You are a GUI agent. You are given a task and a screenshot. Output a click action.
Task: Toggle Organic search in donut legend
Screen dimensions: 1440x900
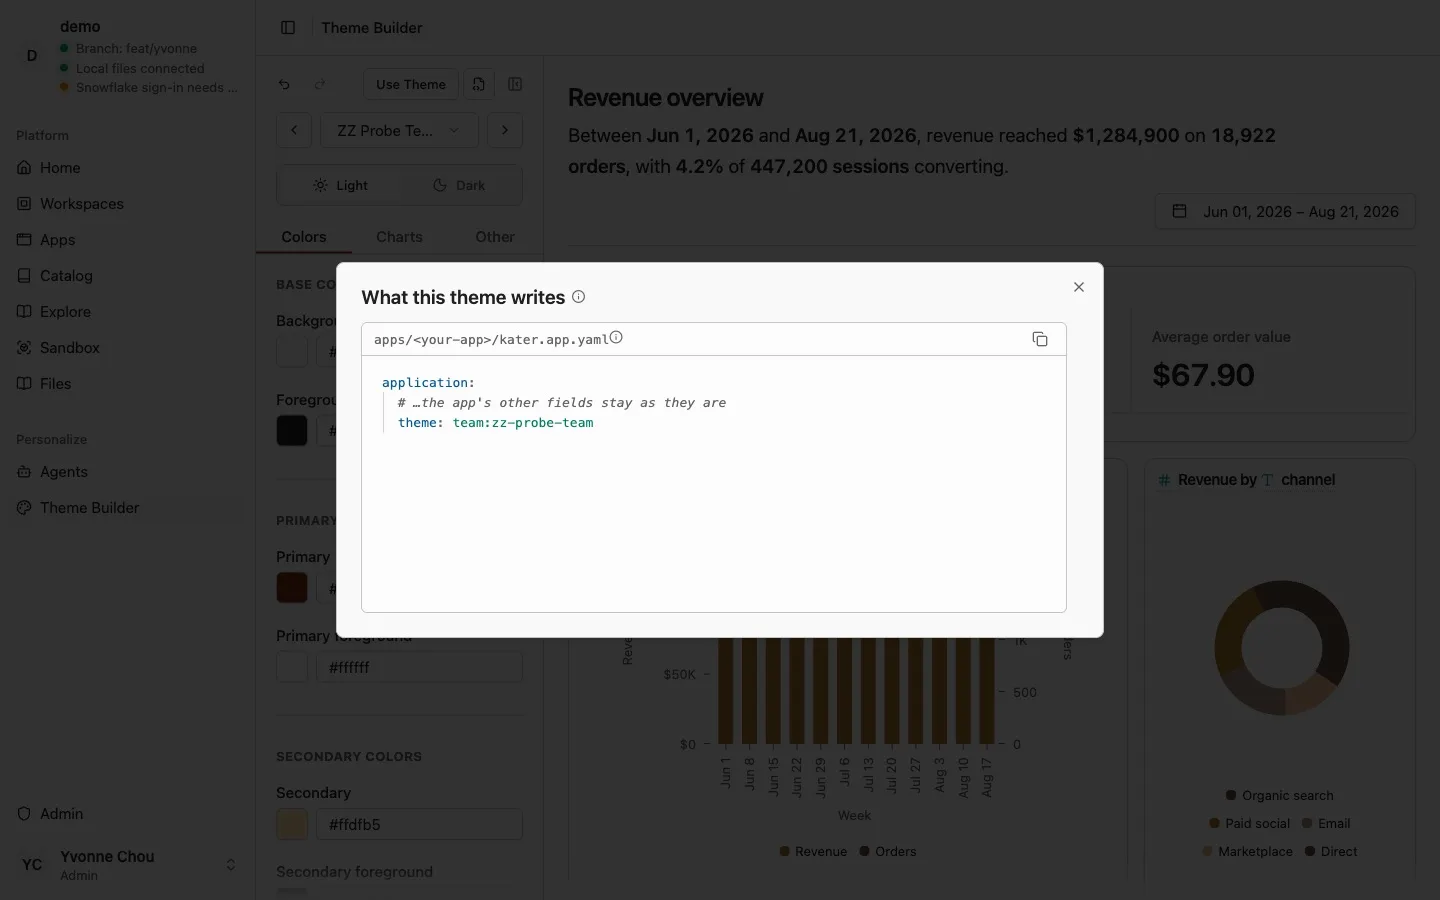point(1280,796)
